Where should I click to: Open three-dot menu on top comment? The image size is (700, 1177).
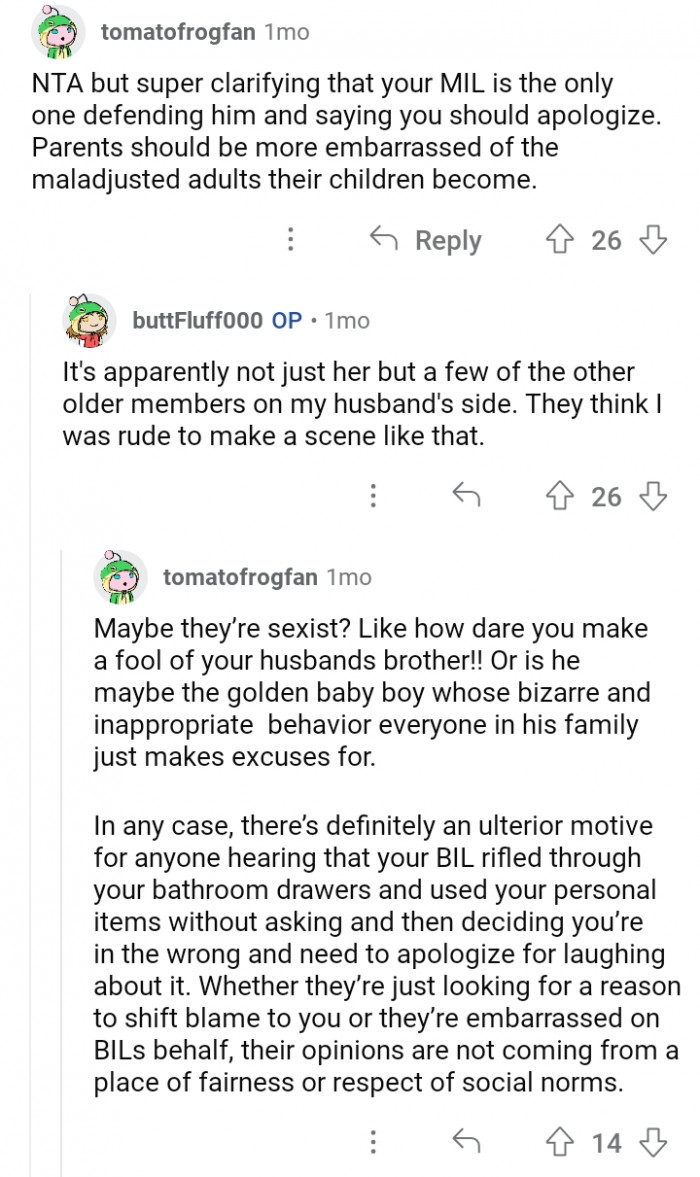(x=290, y=240)
